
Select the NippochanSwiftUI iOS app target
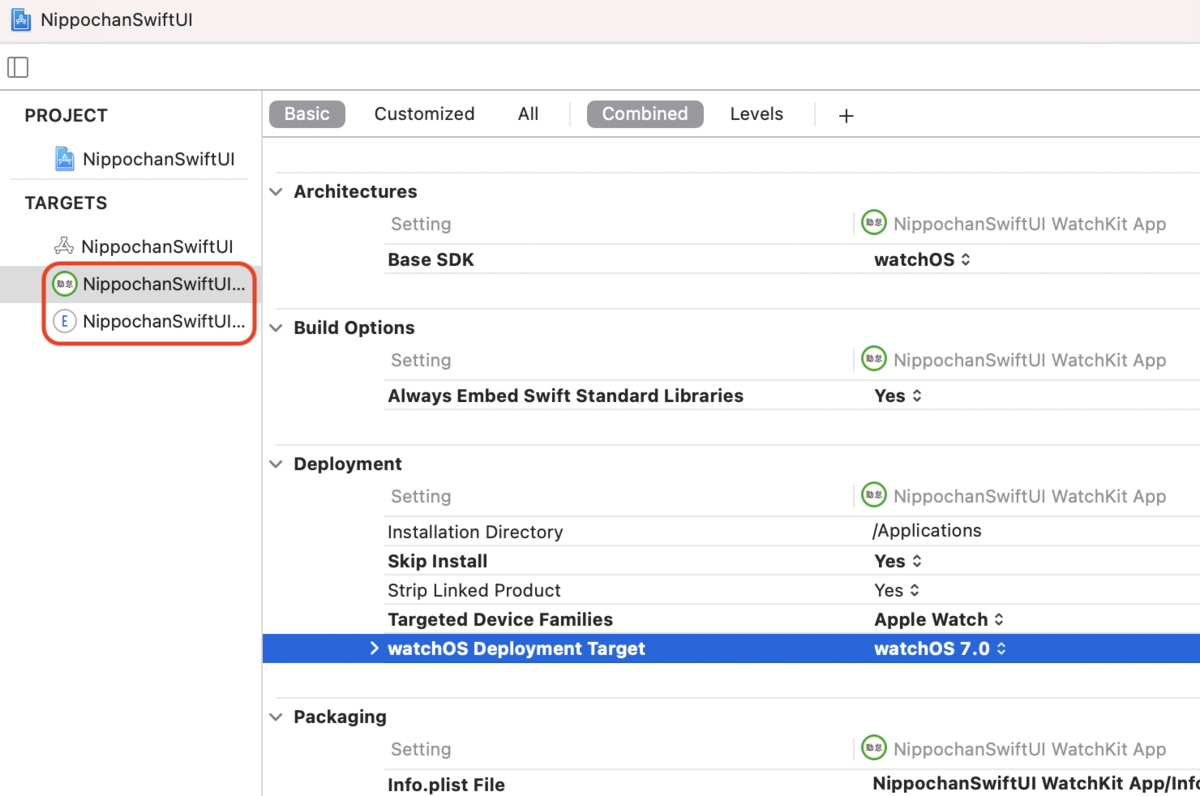pos(142,246)
